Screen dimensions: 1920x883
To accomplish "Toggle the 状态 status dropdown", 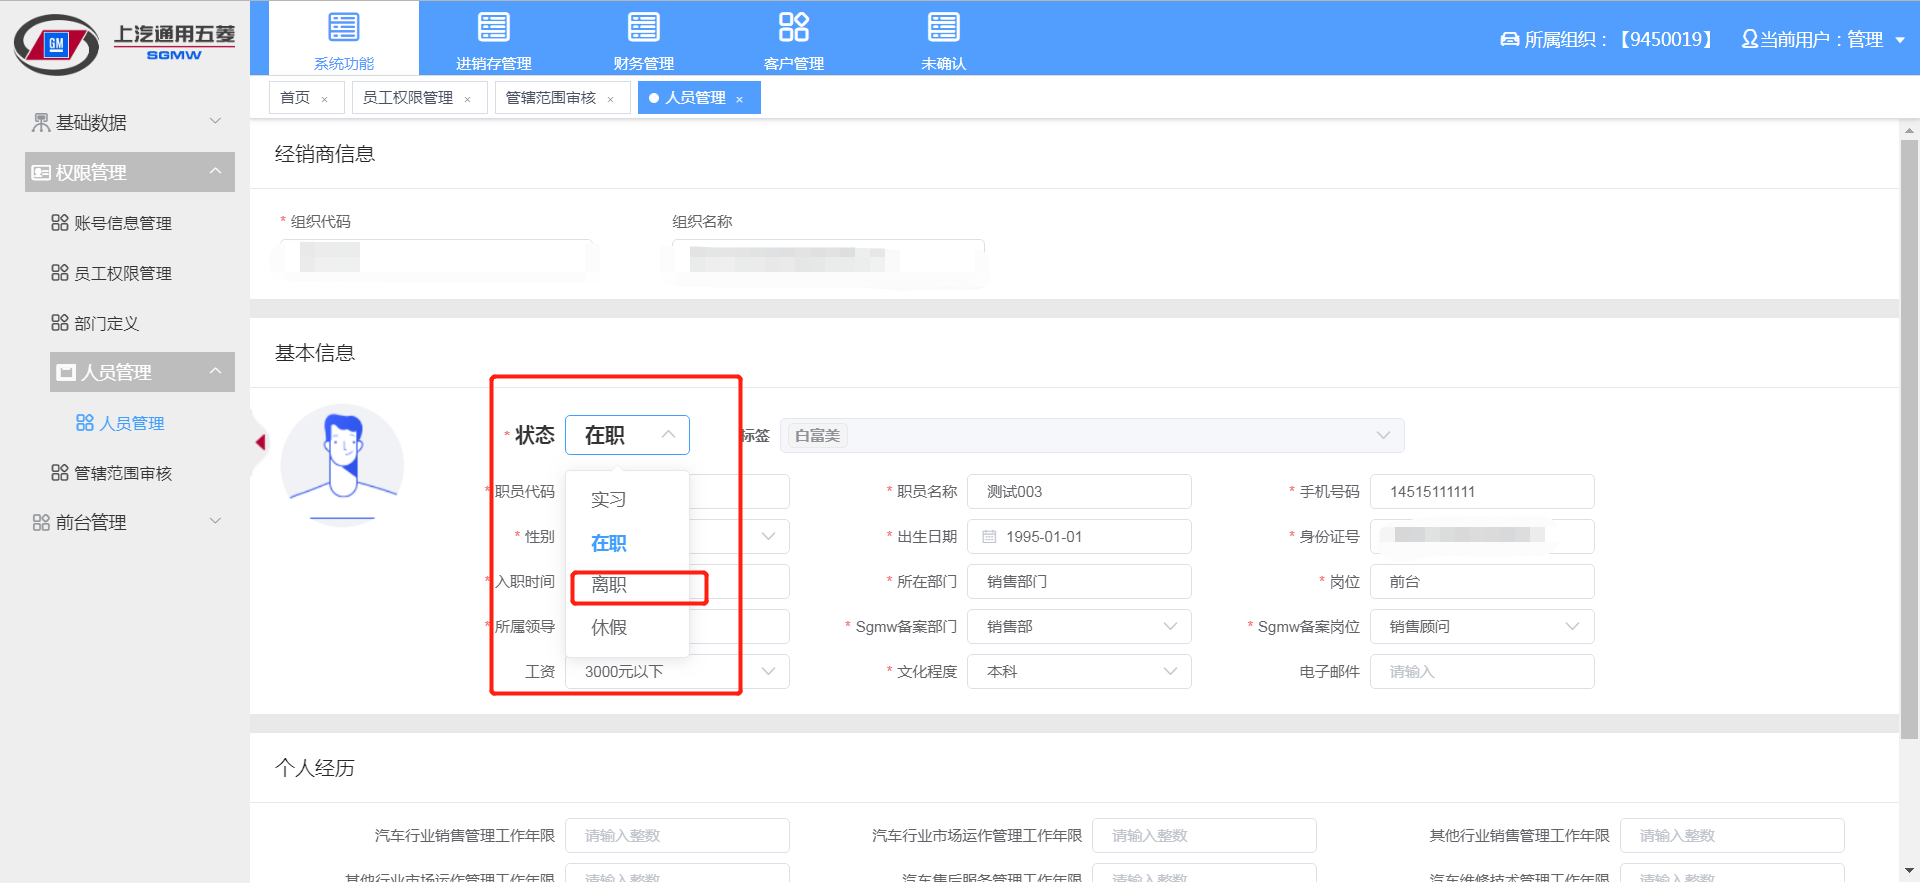I will pos(627,435).
